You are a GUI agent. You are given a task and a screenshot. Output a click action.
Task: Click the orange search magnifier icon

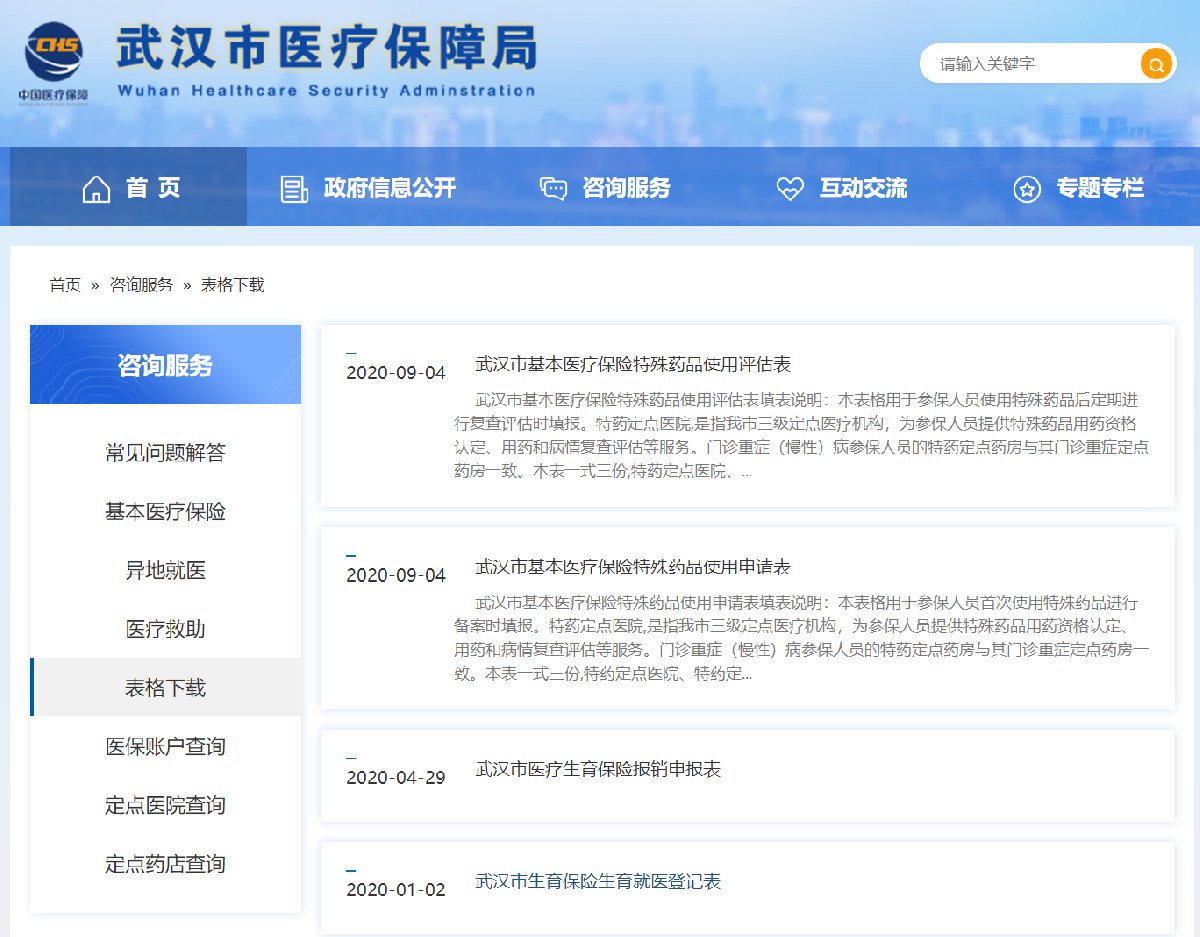pos(1155,65)
